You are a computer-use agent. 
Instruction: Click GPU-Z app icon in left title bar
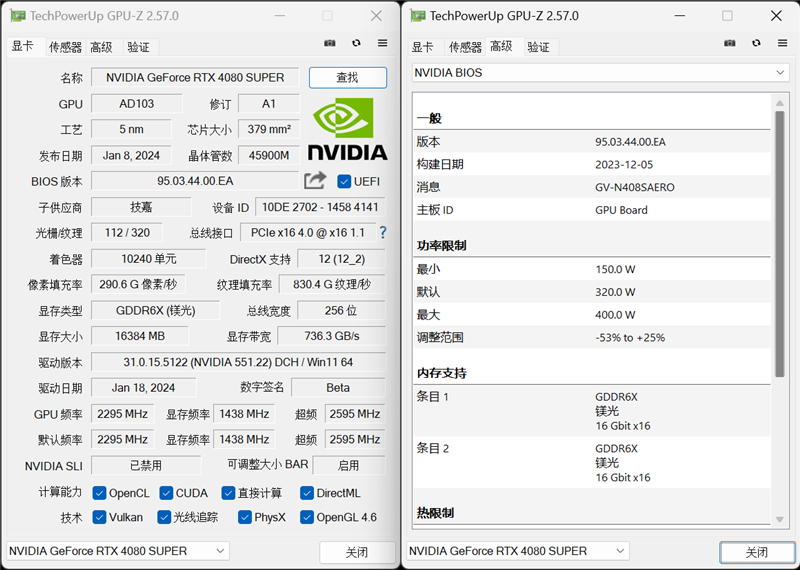[x=18, y=16]
